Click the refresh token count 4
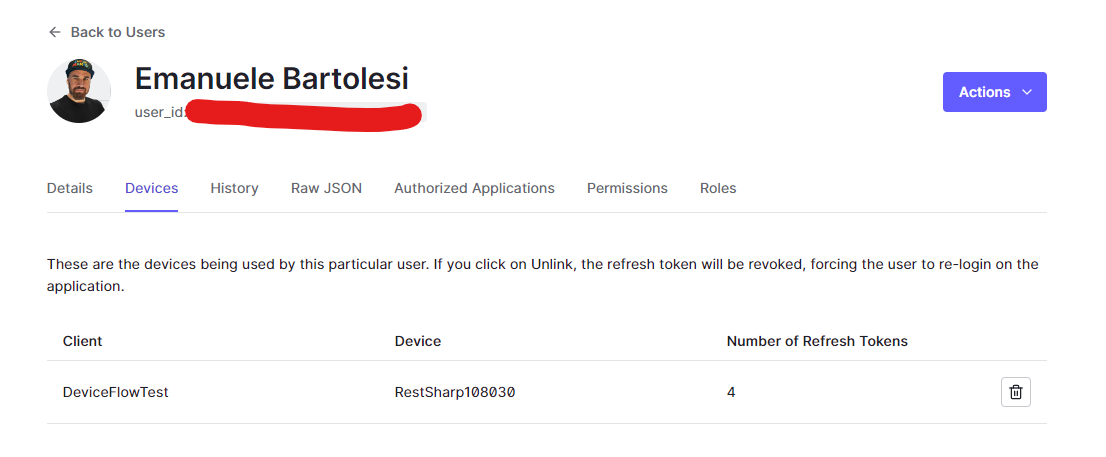 [x=731, y=392]
